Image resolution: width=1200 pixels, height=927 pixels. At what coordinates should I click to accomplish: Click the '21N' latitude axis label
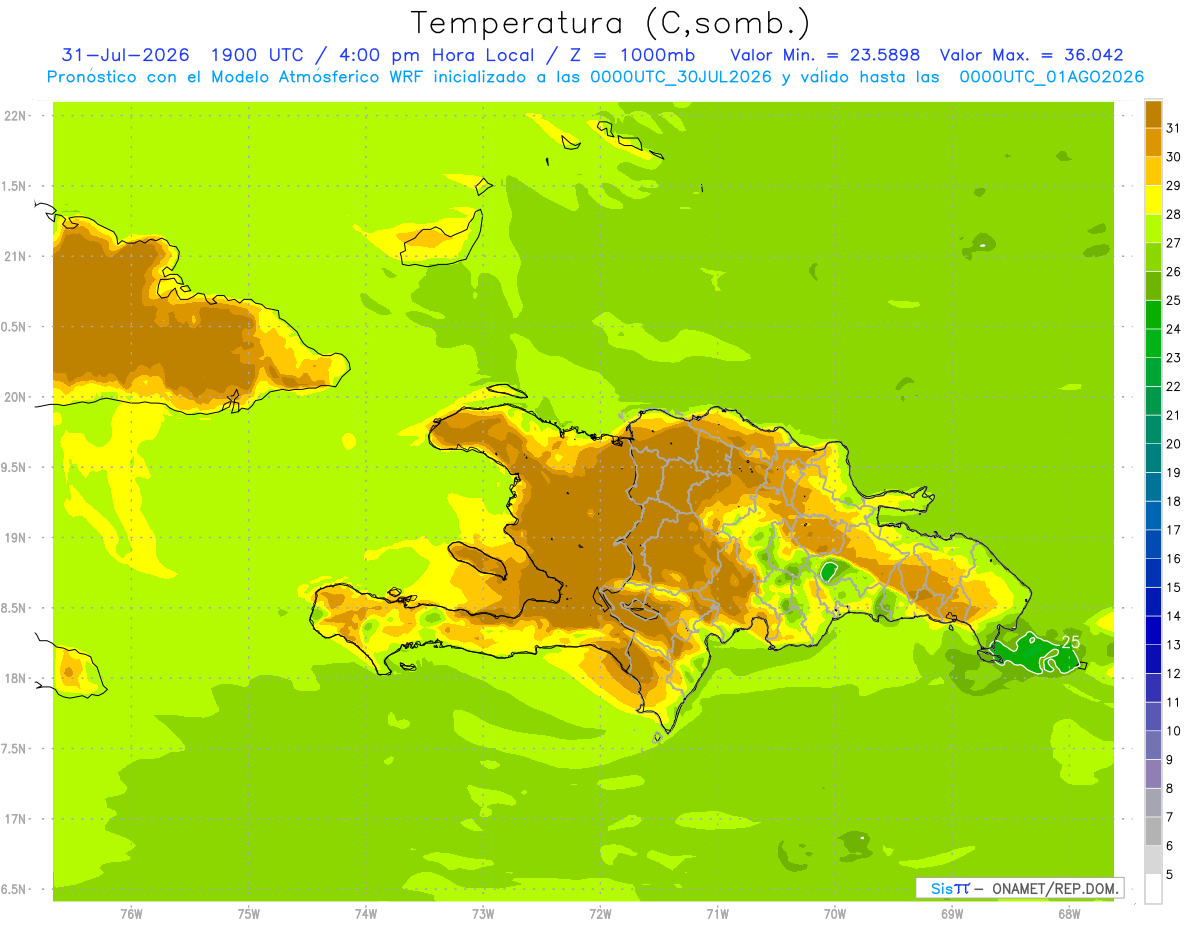[16, 256]
